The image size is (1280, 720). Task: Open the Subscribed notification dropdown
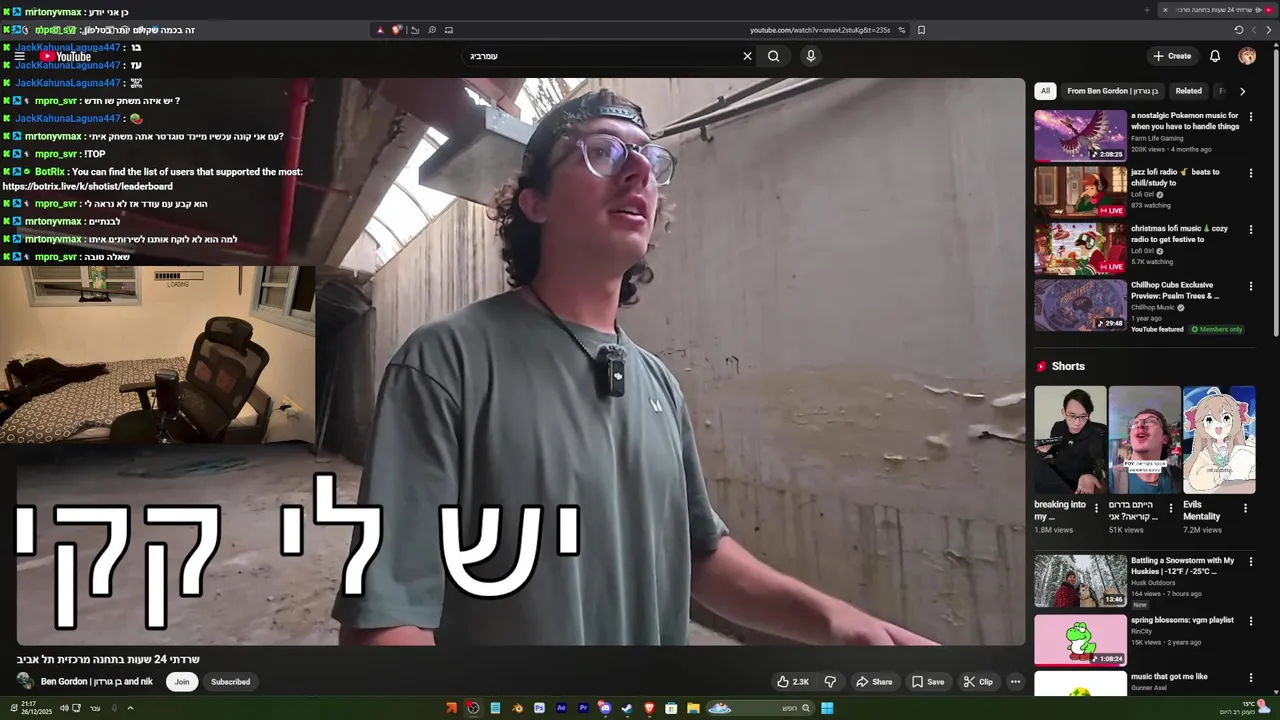[230, 682]
